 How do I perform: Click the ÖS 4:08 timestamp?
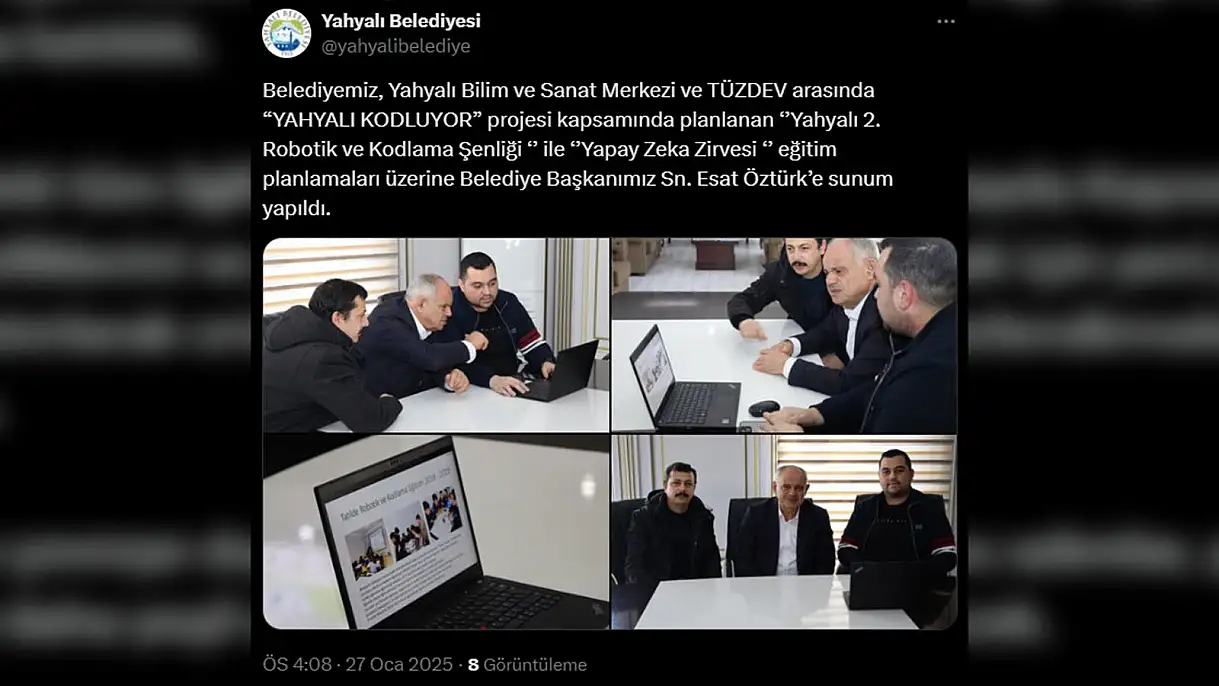[x=298, y=665]
